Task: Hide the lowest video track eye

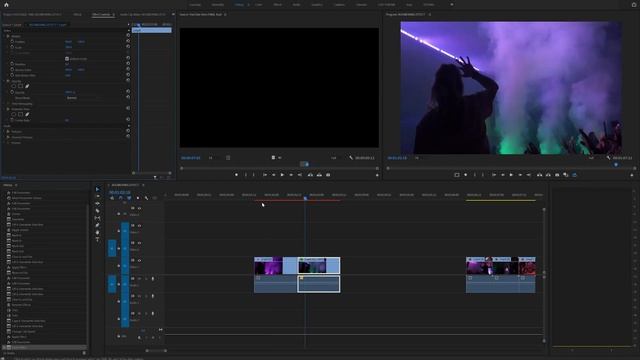Action: (x=139, y=260)
